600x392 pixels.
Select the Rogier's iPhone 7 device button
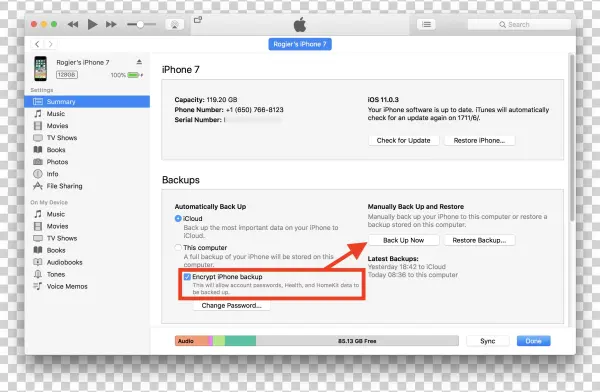pyautogui.click(x=300, y=44)
